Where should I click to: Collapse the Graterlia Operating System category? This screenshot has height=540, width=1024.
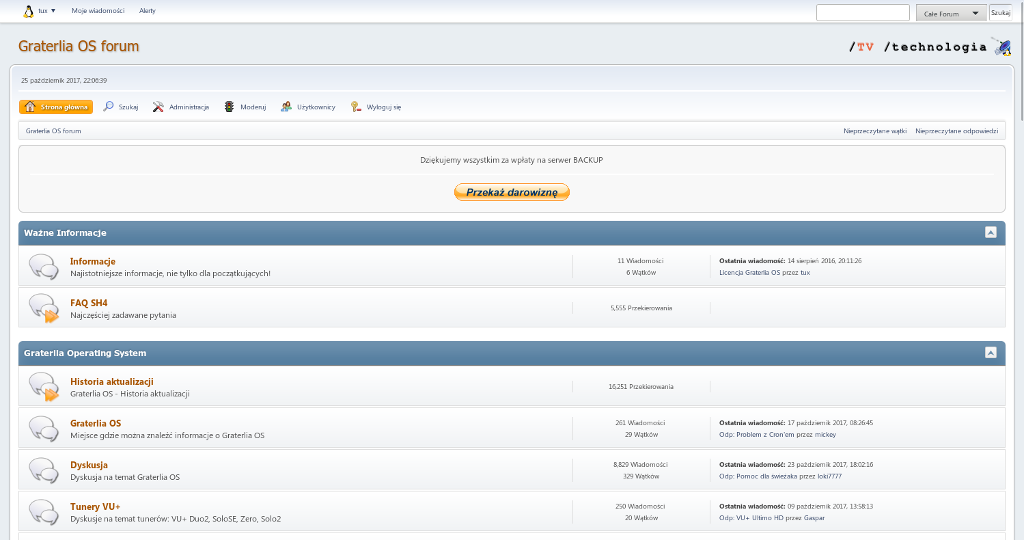tap(991, 353)
